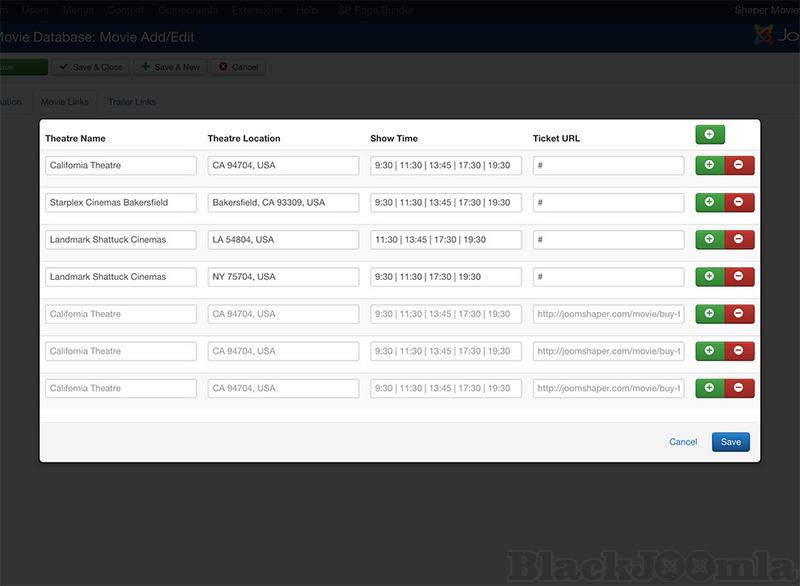Click the green add icon in header row
Viewport: 800px width, 586px height.
click(x=710, y=134)
